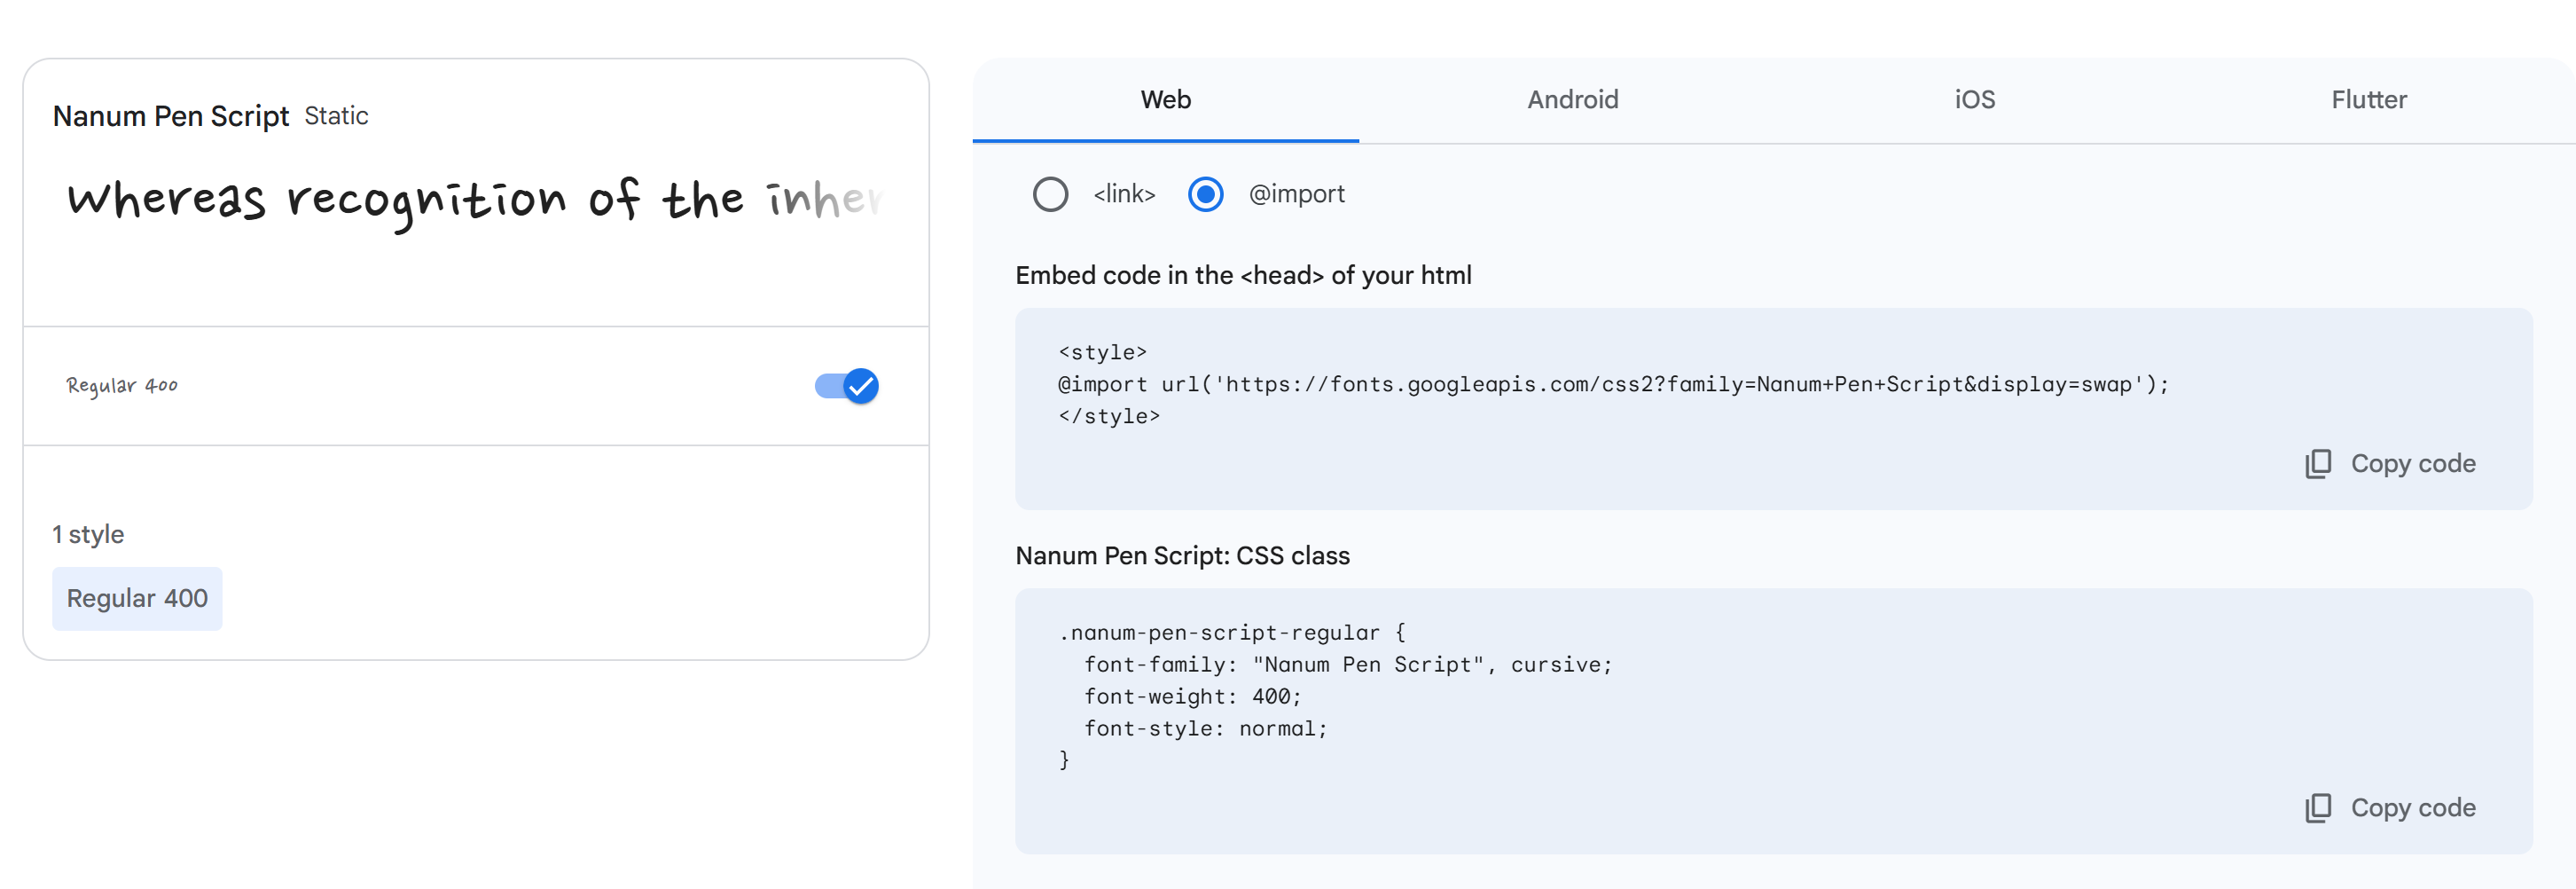This screenshot has width=2576, height=889.
Task: Click the handwritten 'Regular 400' sample label
Action: click(122, 386)
